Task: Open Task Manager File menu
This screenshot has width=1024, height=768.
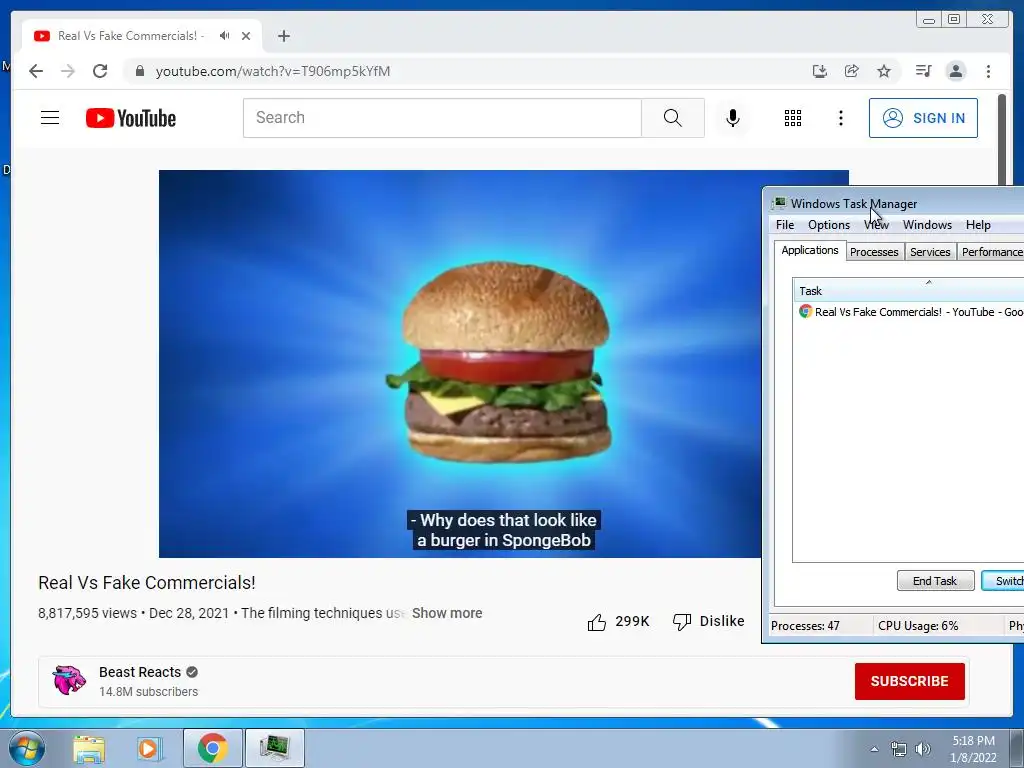Action: [785, 225]
